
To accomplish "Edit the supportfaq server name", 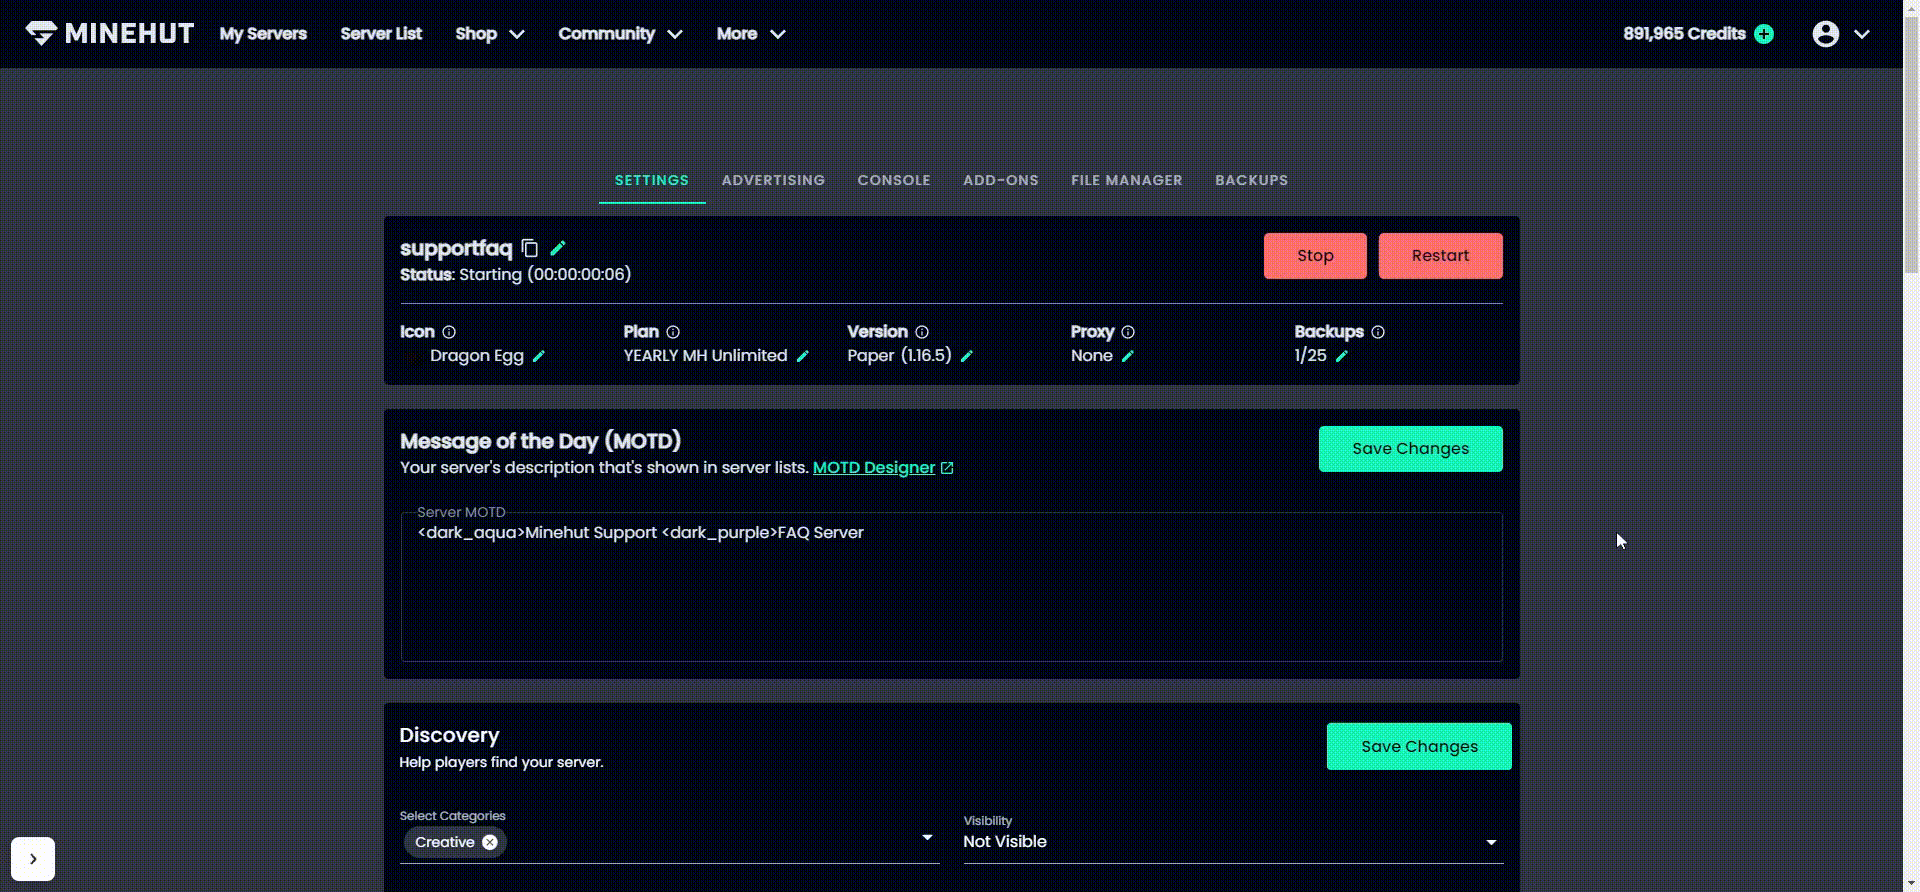I will 558,248.
